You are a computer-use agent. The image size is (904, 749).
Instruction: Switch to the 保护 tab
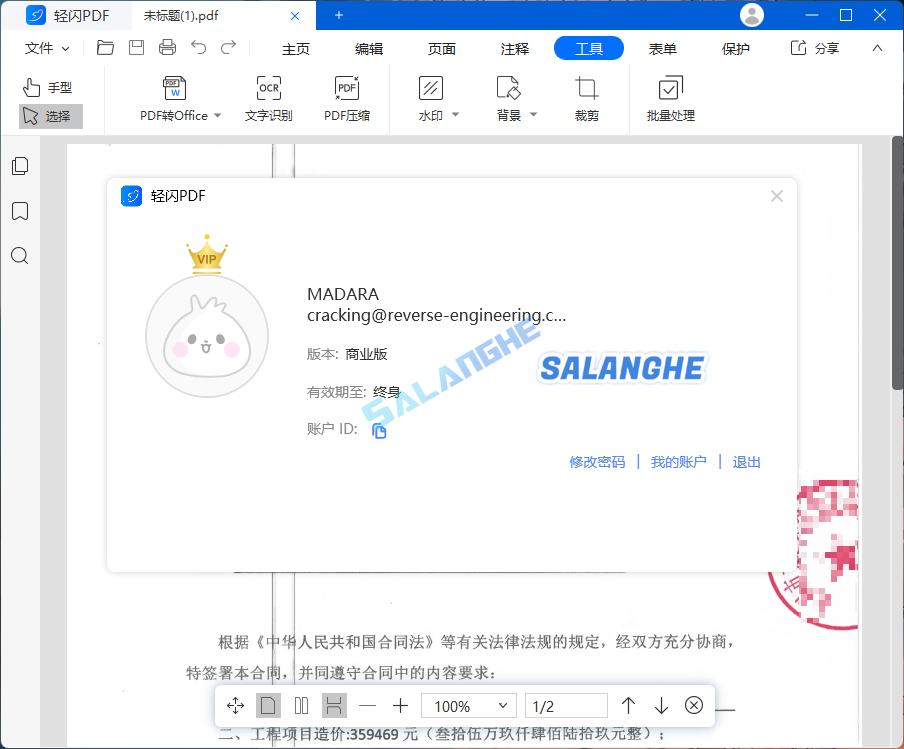736,48
